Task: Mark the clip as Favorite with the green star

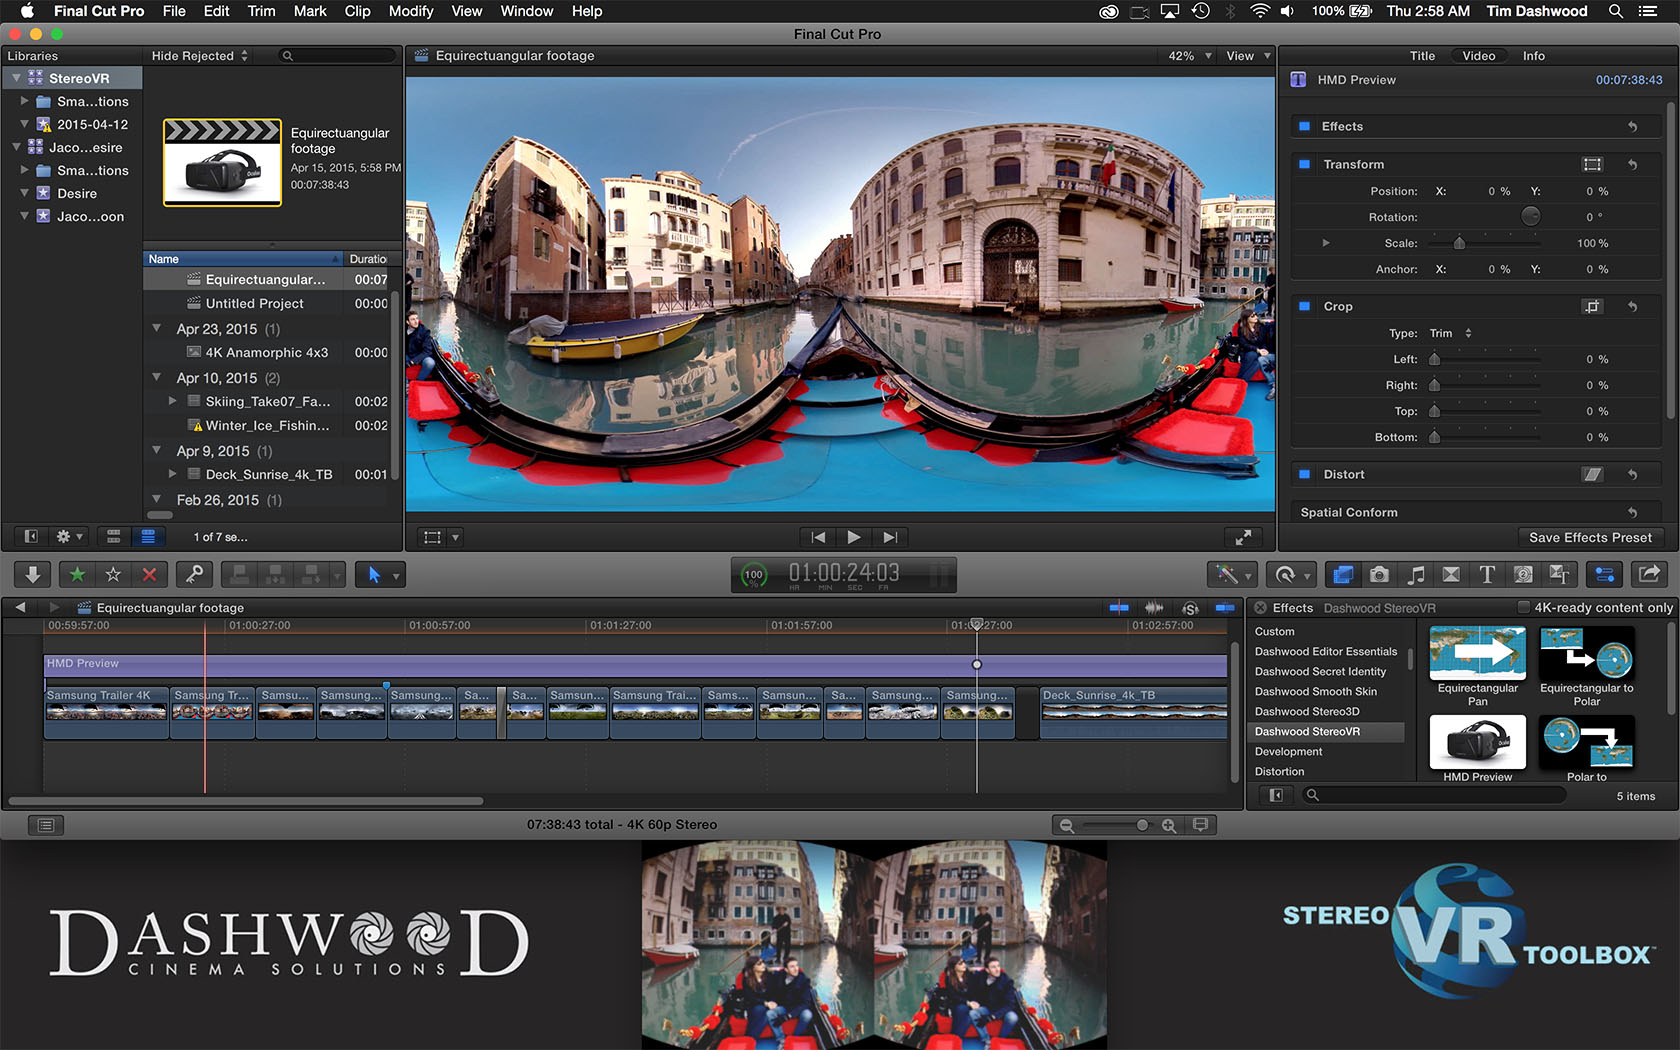Action: point(77,574)
